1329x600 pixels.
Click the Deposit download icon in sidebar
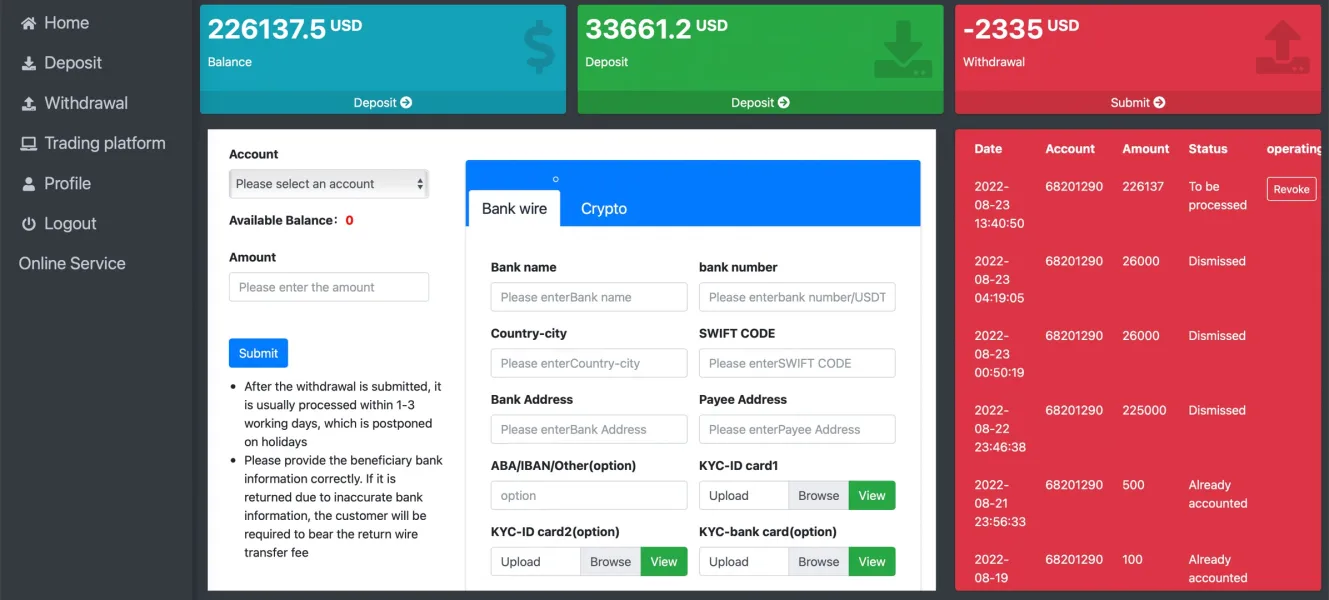tap(28, 63)
